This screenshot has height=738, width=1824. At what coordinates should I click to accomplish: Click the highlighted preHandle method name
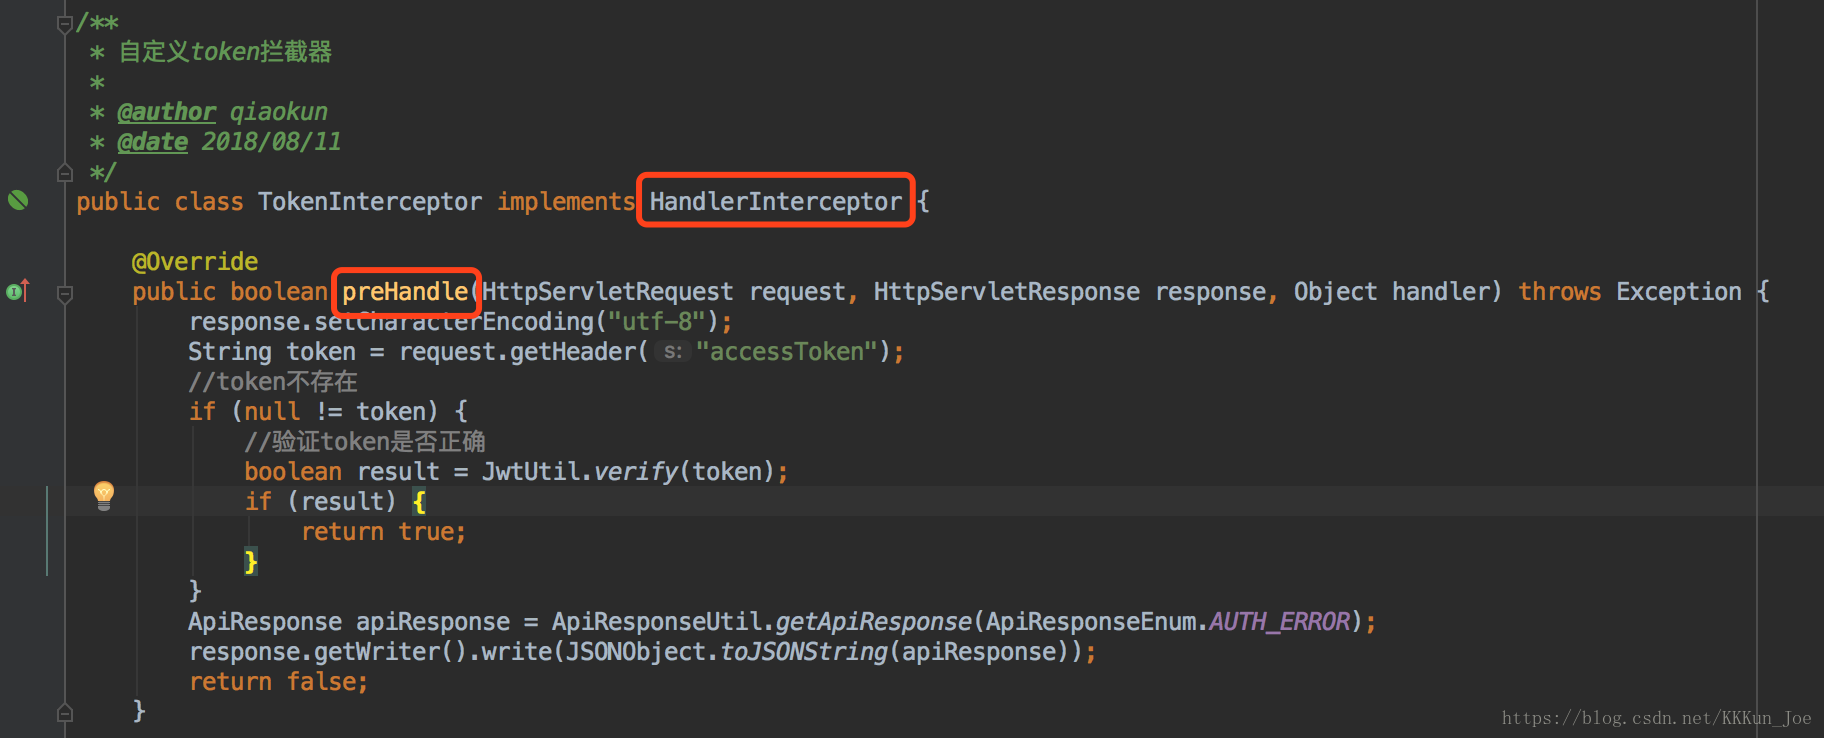click(405, 291)
